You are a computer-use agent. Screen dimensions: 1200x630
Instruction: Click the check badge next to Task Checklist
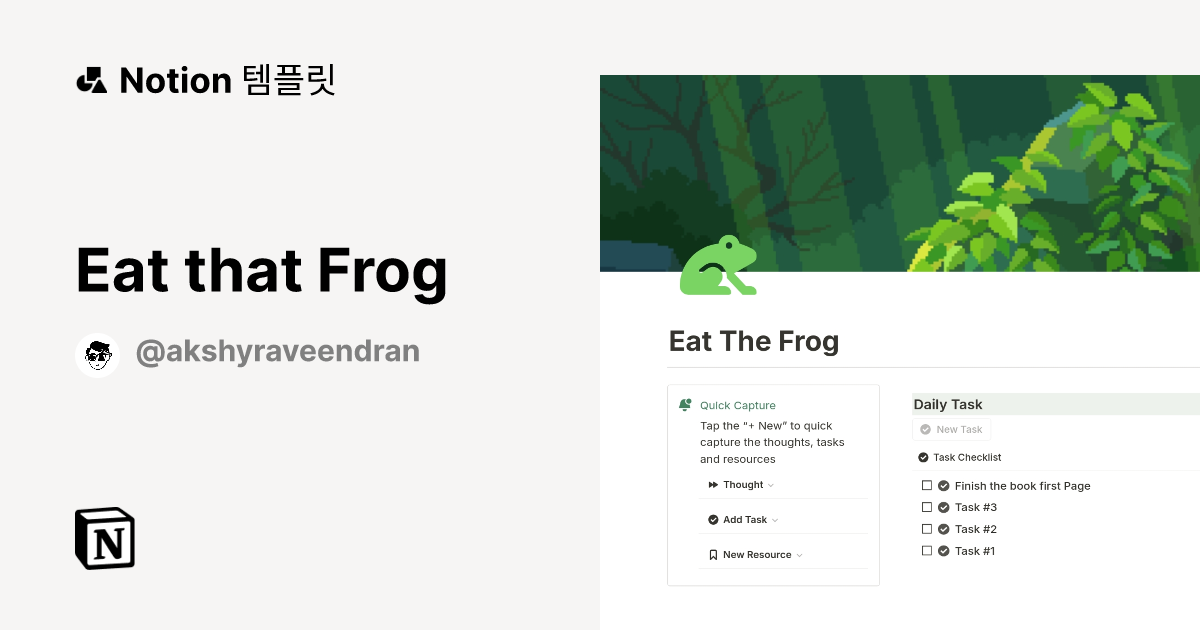tap(923, 457)
